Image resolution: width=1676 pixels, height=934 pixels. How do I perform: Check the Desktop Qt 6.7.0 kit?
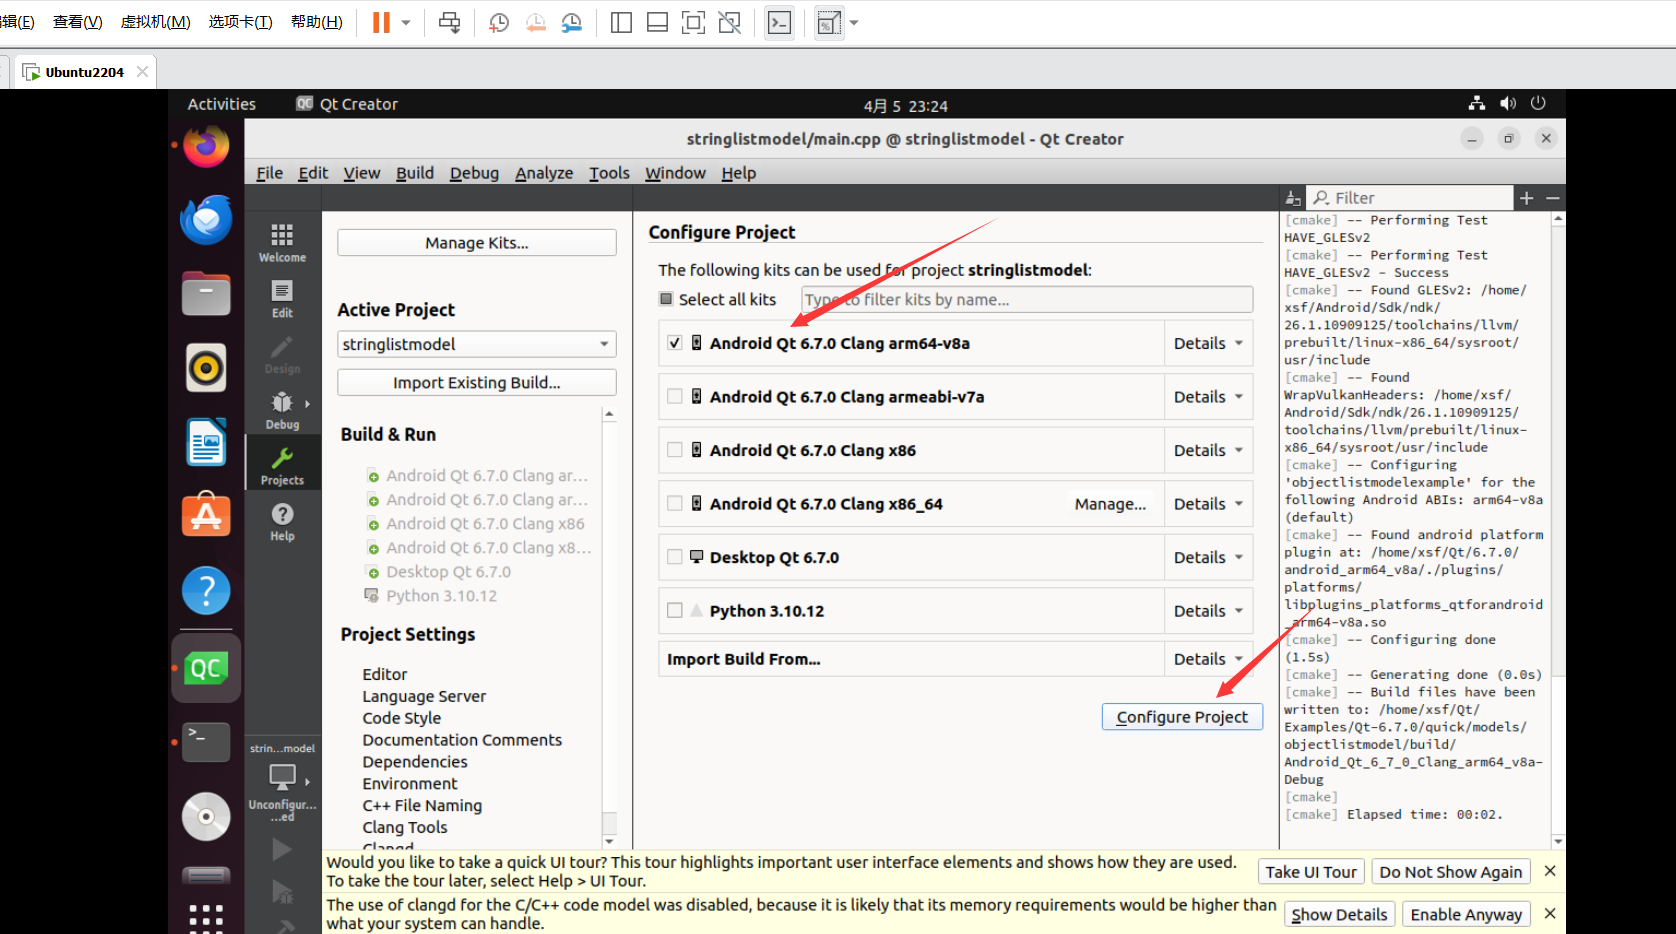(x=675, y=557)
